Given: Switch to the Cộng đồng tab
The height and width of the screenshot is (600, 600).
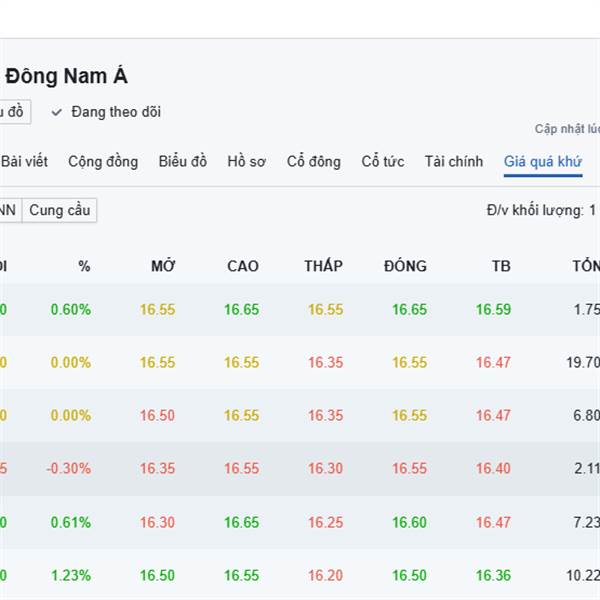Looking at the screenshot, I should point(103,161).
